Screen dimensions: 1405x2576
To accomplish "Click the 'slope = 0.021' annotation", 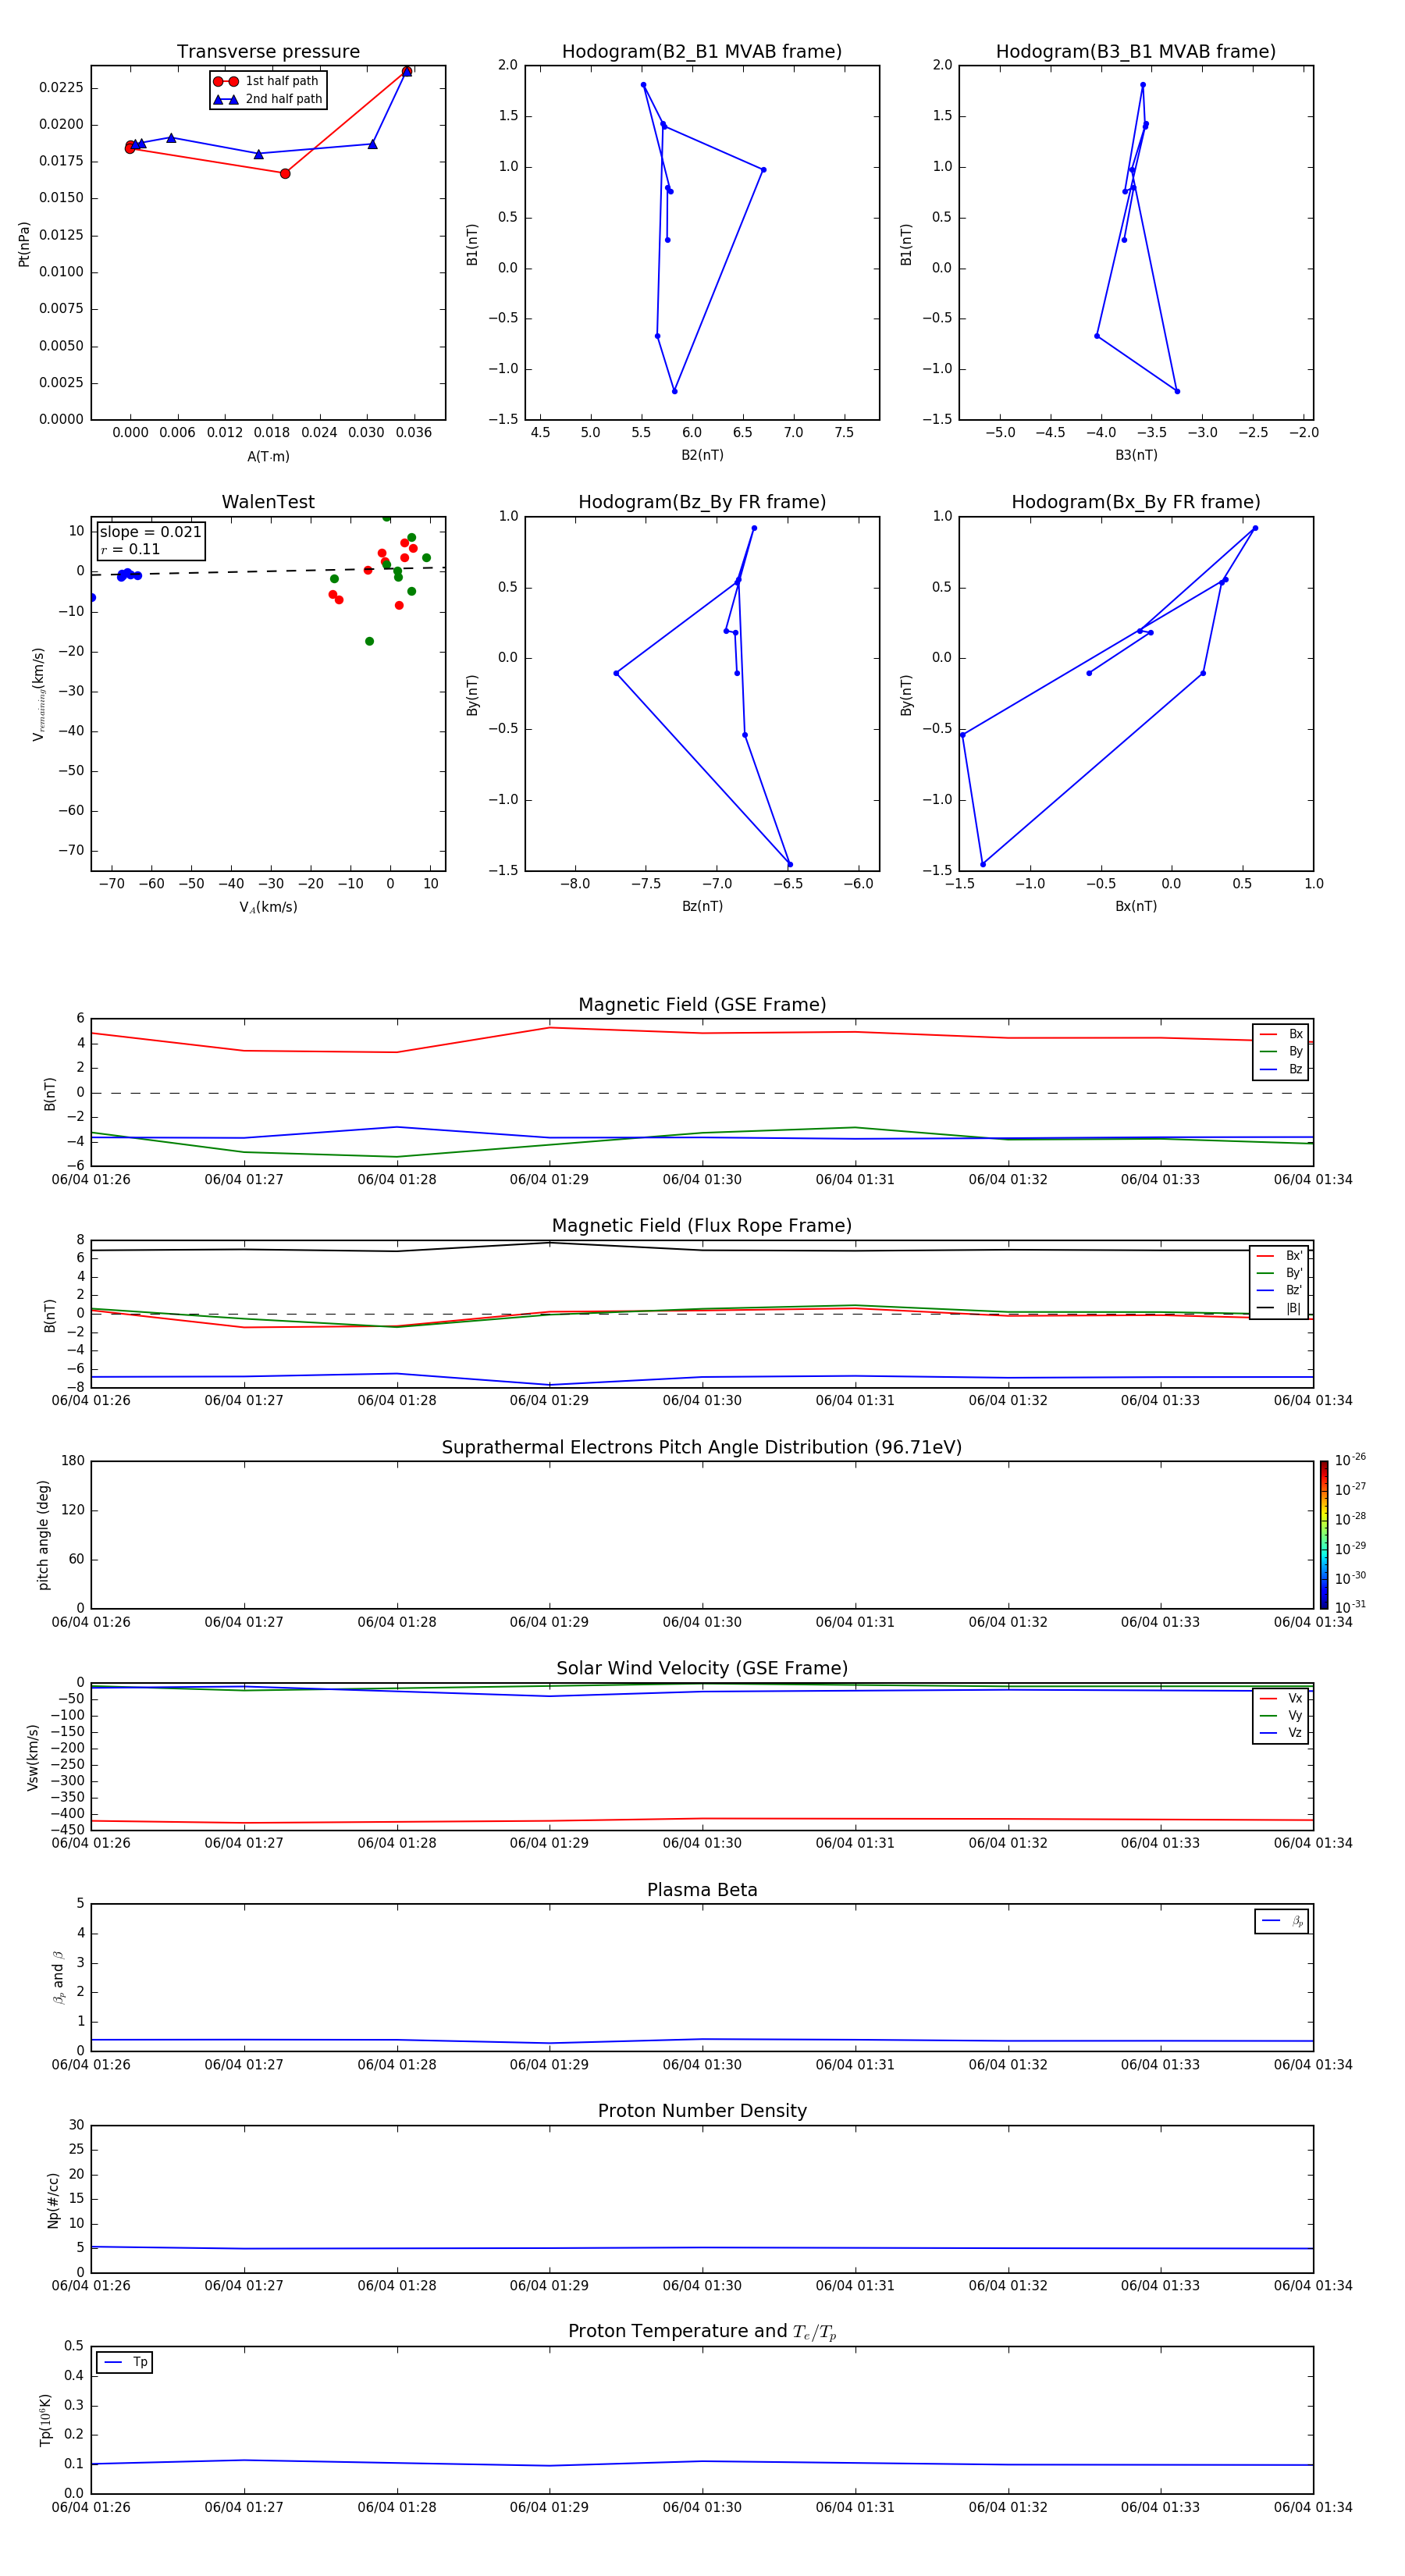I will click(151, 532).
